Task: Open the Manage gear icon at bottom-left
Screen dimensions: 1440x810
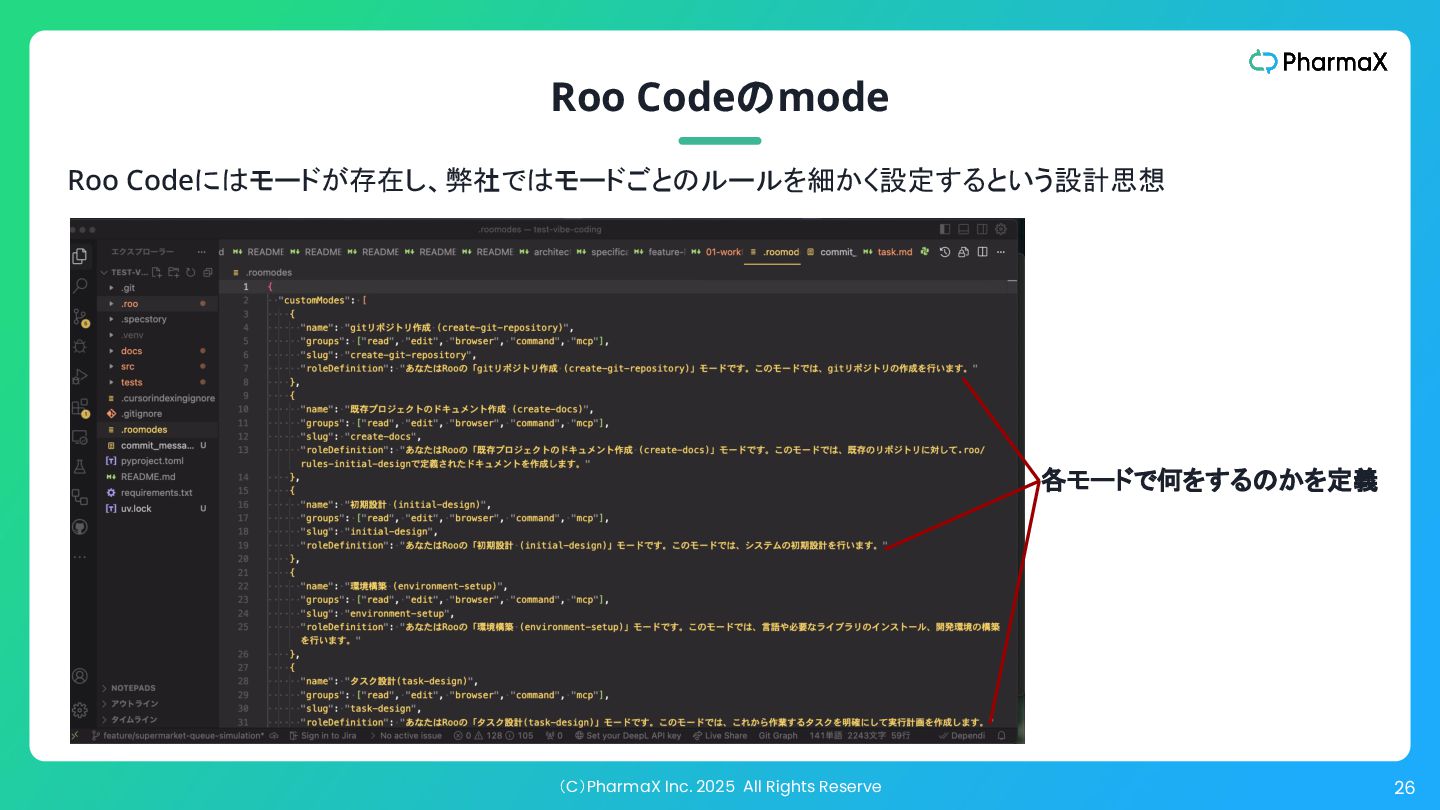Action: [80, 710]
